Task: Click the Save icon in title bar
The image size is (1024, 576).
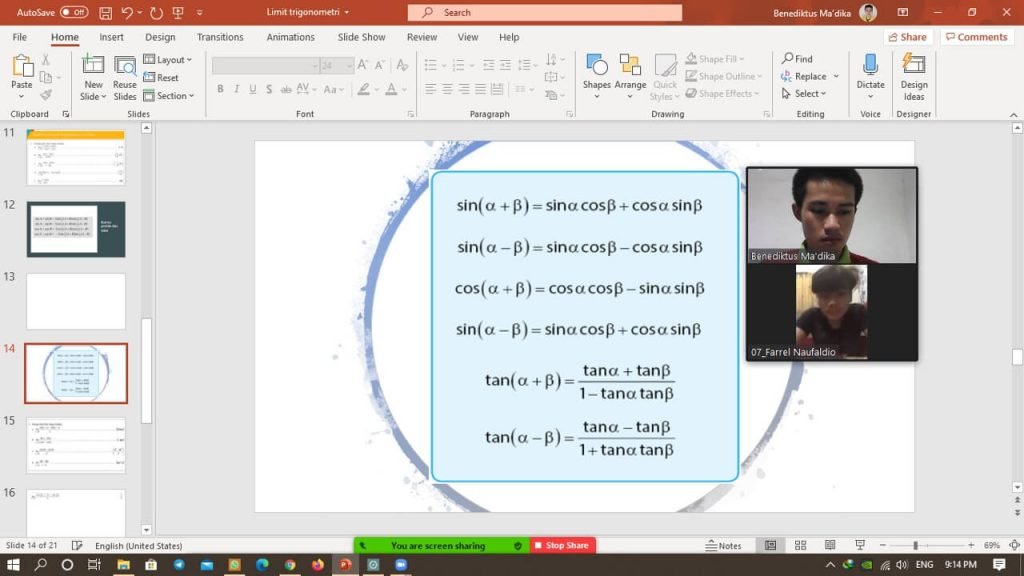Action: 105,12
